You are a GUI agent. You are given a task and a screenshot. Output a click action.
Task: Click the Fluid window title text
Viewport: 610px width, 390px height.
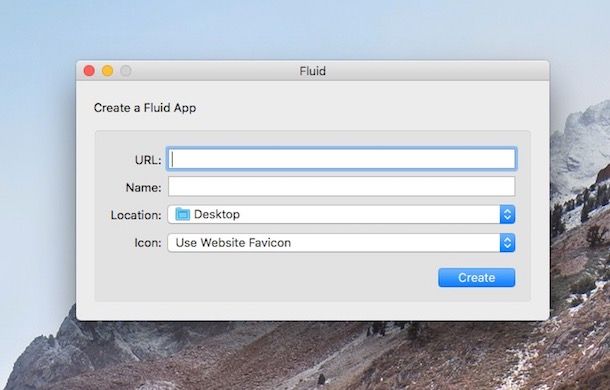click(312, 71)
